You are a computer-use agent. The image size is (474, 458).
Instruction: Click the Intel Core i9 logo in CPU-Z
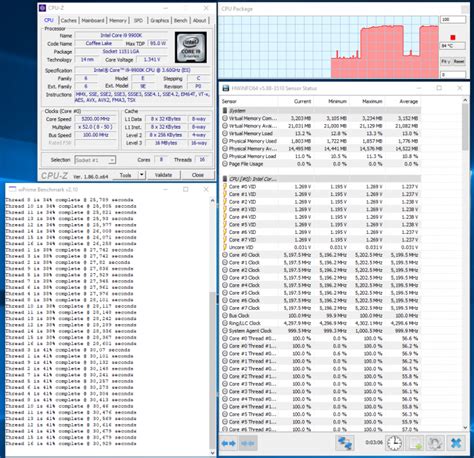[191, 47]
